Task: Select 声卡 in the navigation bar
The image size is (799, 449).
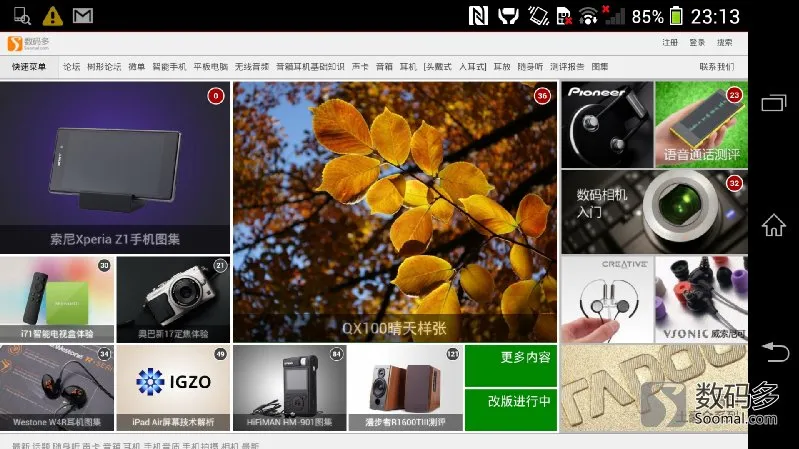Action: click(360, 67)
